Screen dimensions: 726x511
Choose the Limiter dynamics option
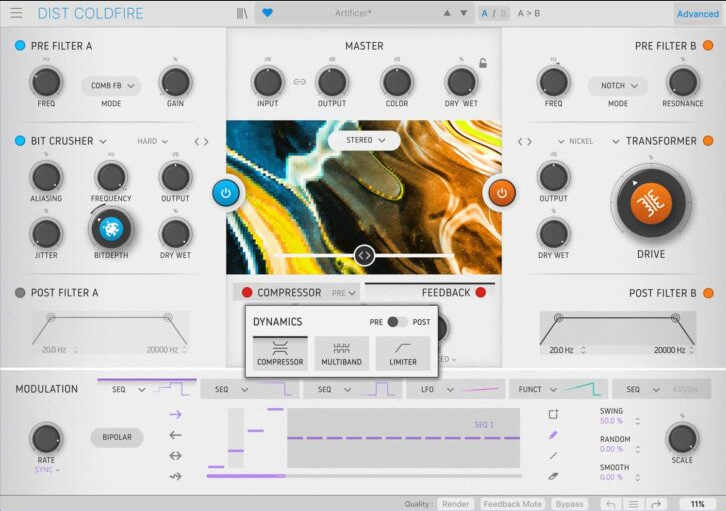click(x=403, y=353)
